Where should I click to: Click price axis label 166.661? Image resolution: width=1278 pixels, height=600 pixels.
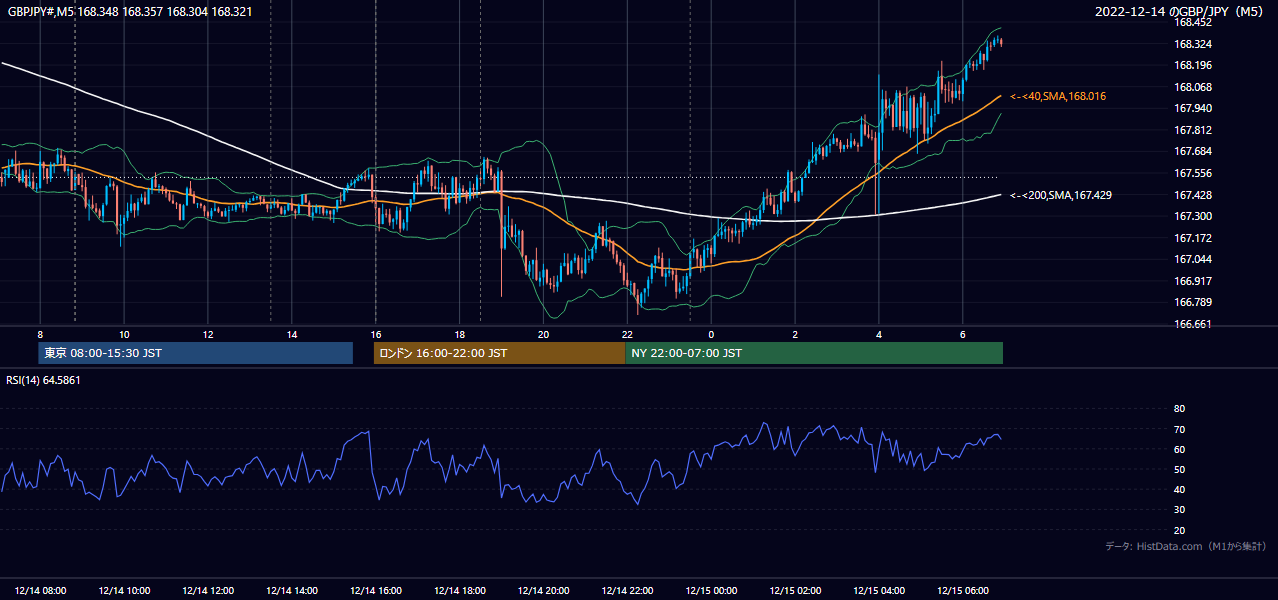(x=1192, y=324)
